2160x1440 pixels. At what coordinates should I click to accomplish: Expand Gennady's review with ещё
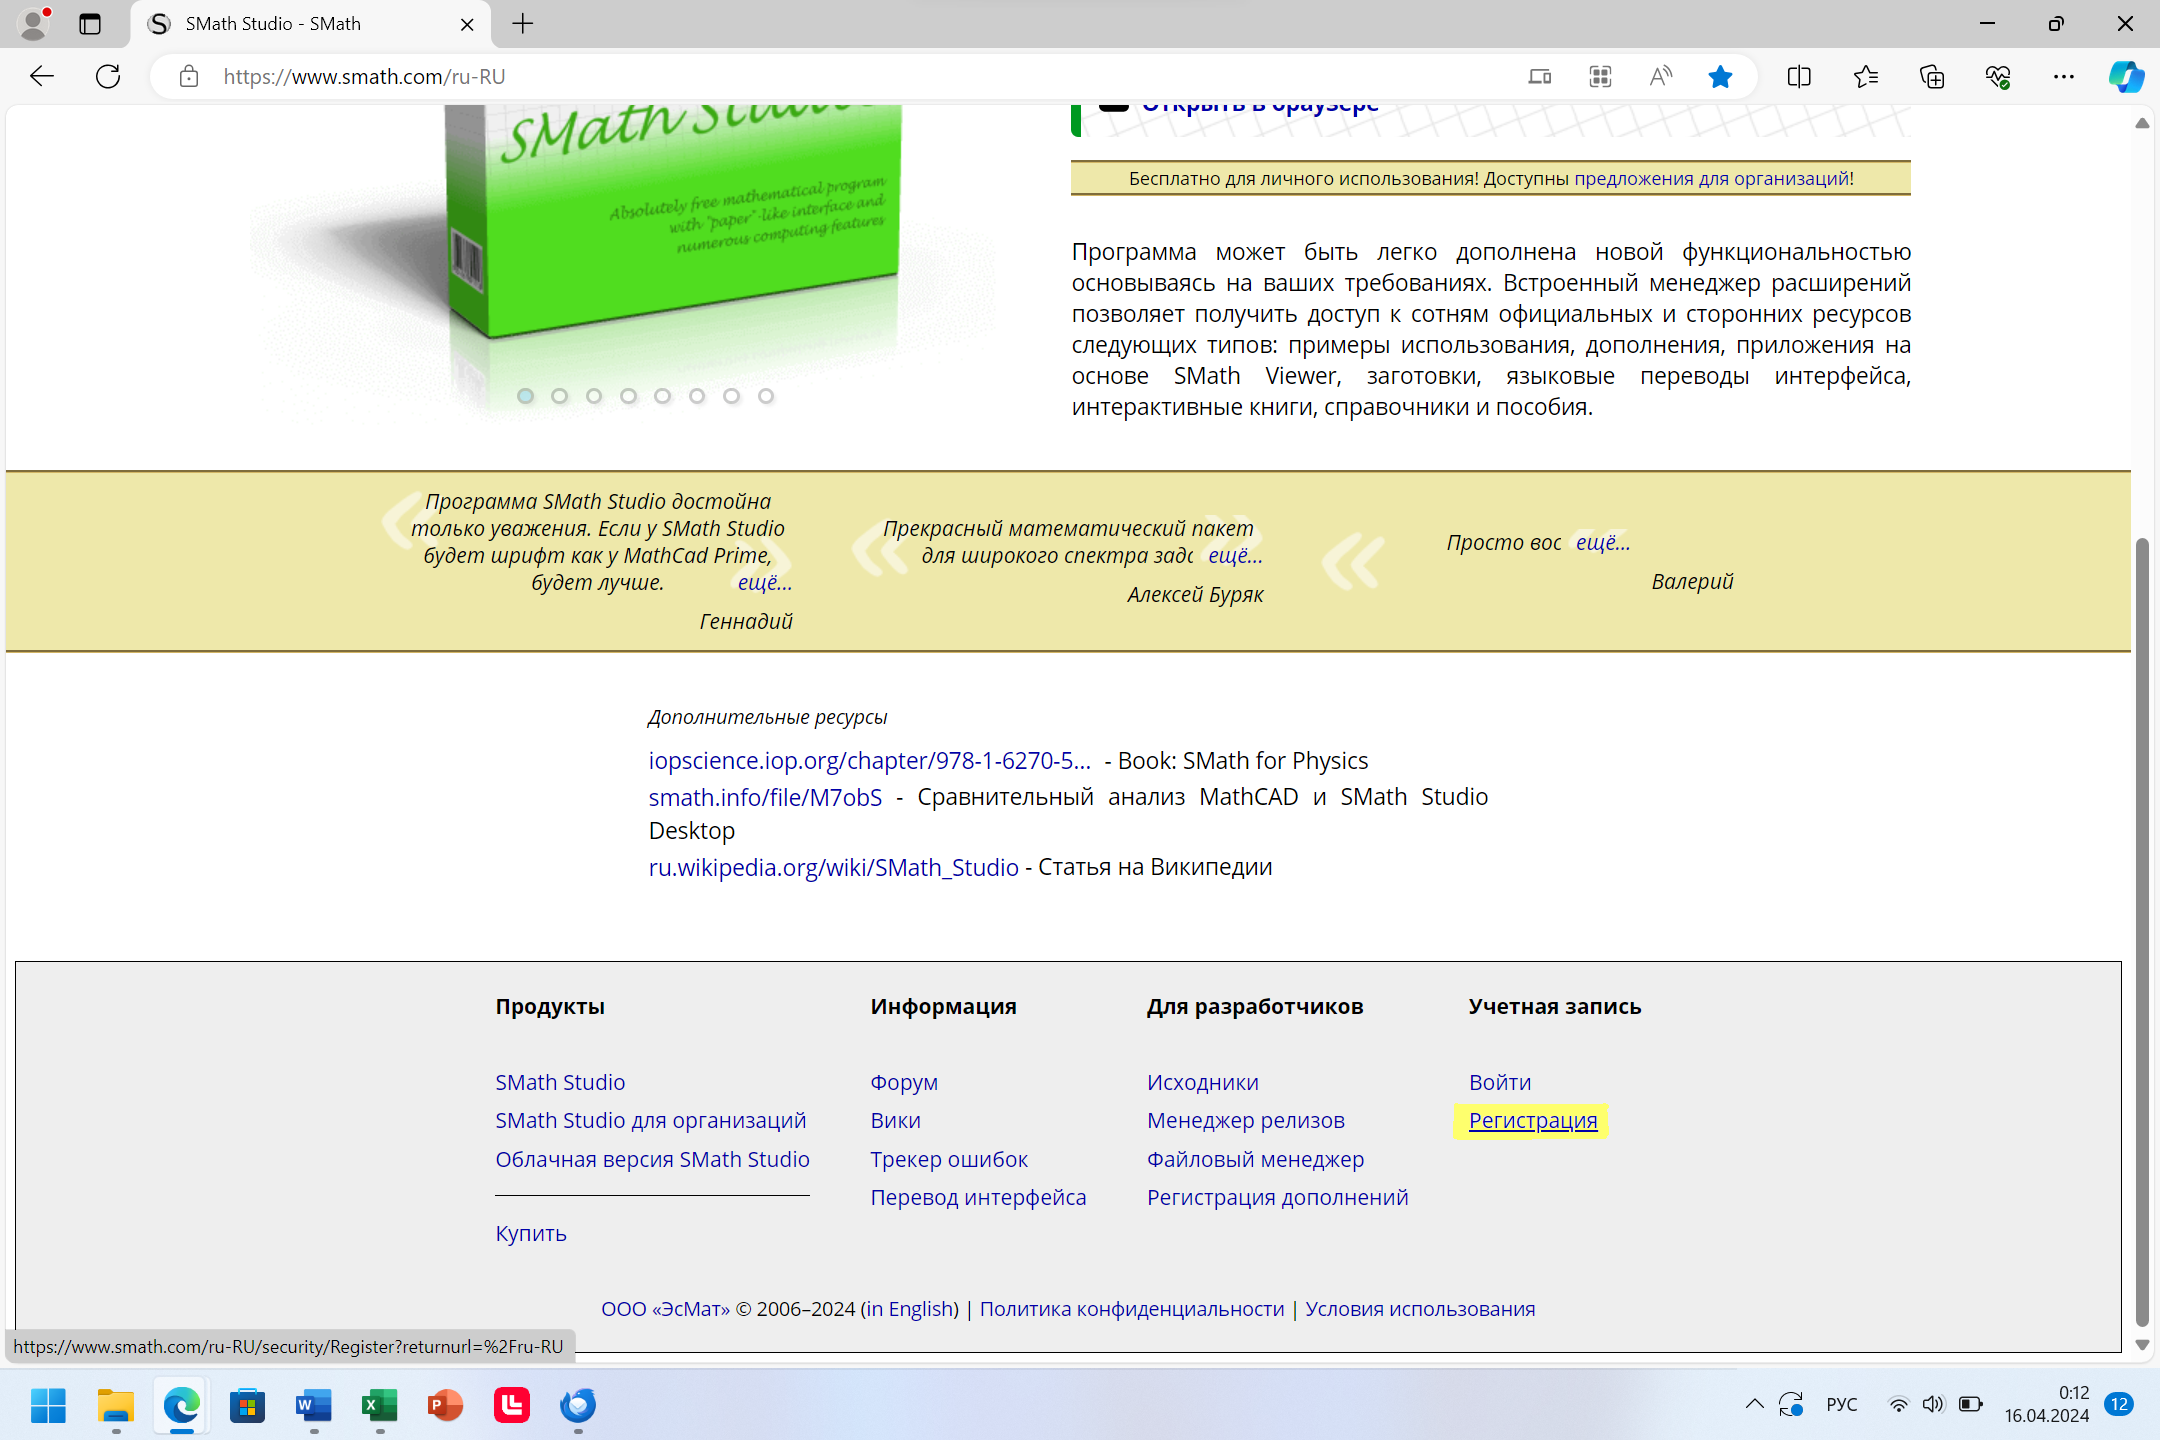point(764,582)
